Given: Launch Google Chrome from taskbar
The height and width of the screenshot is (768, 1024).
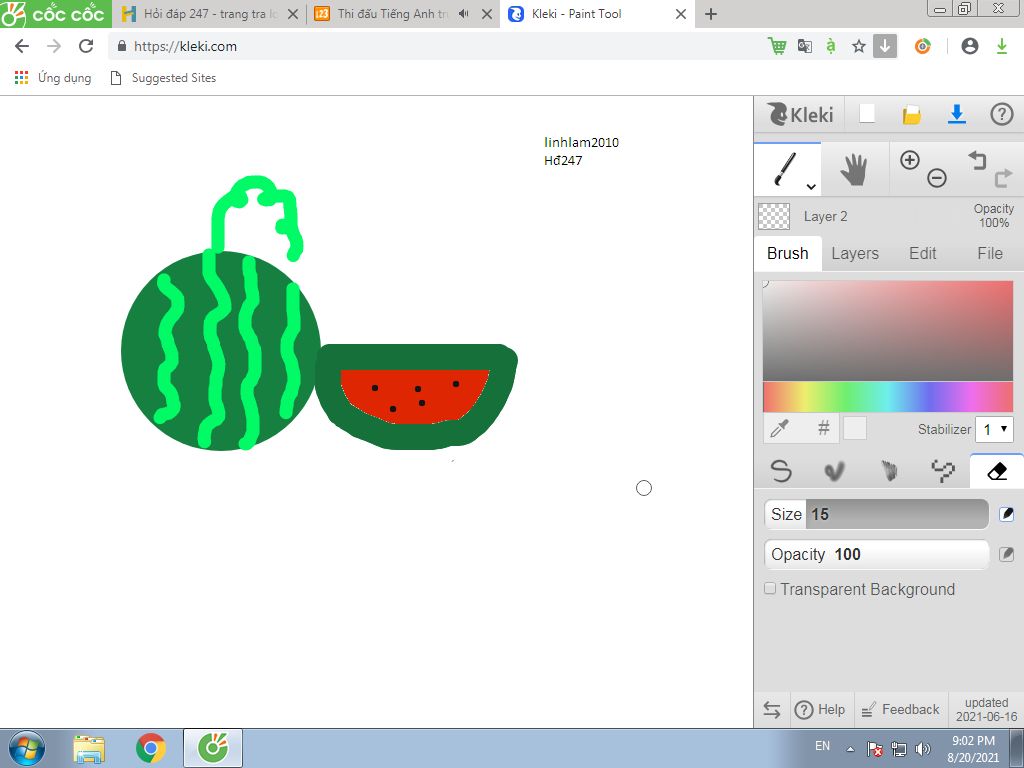Looking at the screenshot, I should 151,748.
